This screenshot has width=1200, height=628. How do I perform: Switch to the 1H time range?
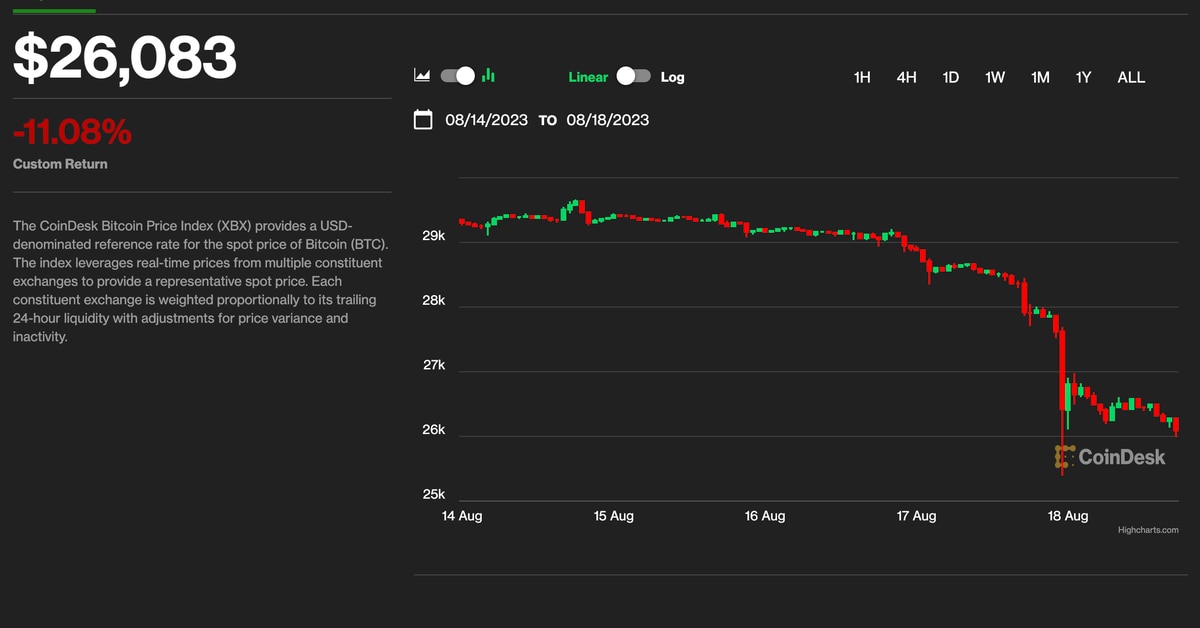(x=862, y=77)
